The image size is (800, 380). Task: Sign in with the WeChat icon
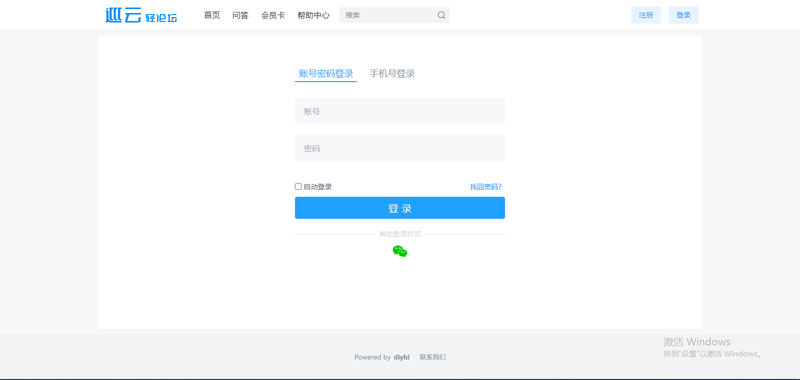coord(400,251)
